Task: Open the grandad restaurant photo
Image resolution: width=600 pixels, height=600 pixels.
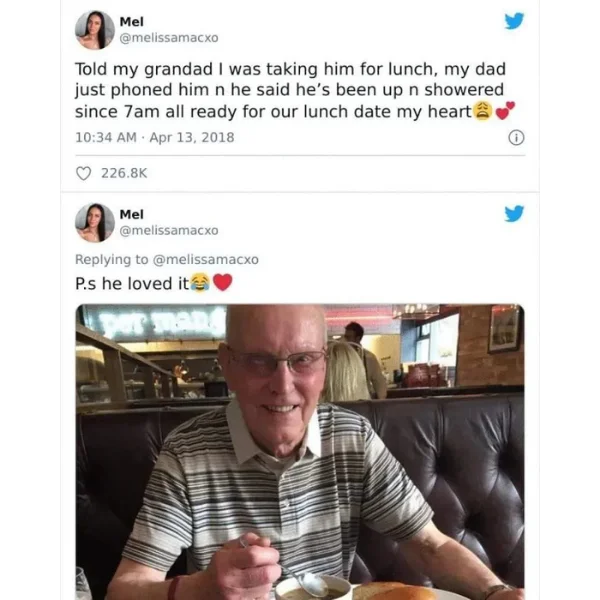Action: click(x=300, y=452)
